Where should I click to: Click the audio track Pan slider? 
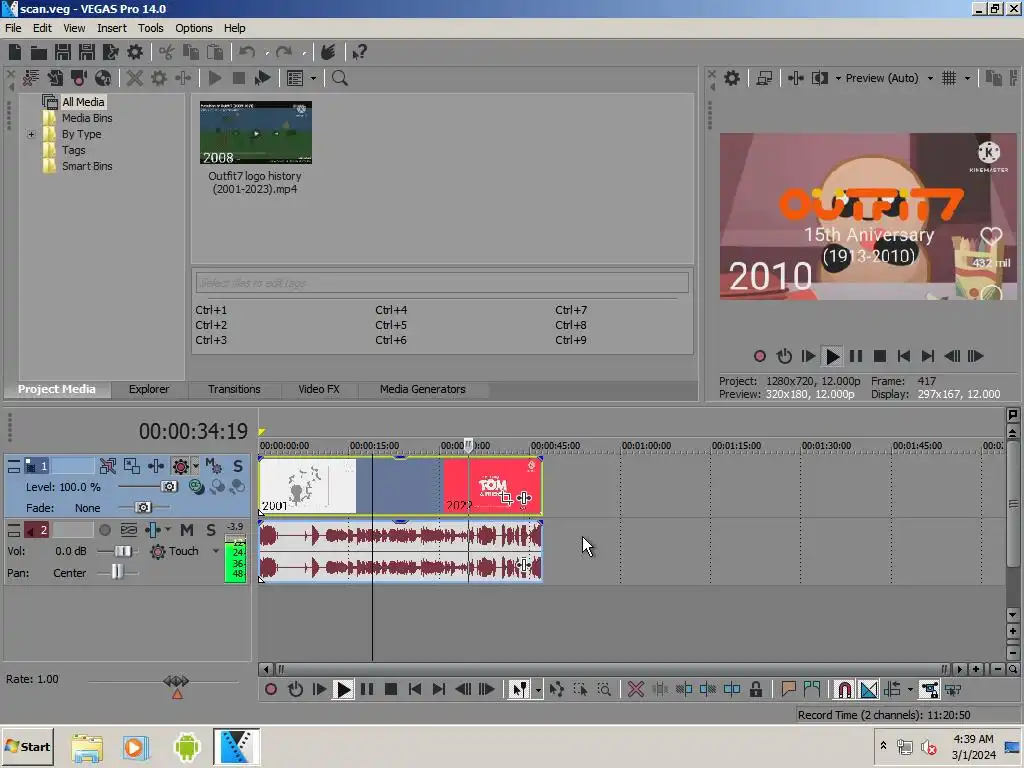[x=118, y=573]
